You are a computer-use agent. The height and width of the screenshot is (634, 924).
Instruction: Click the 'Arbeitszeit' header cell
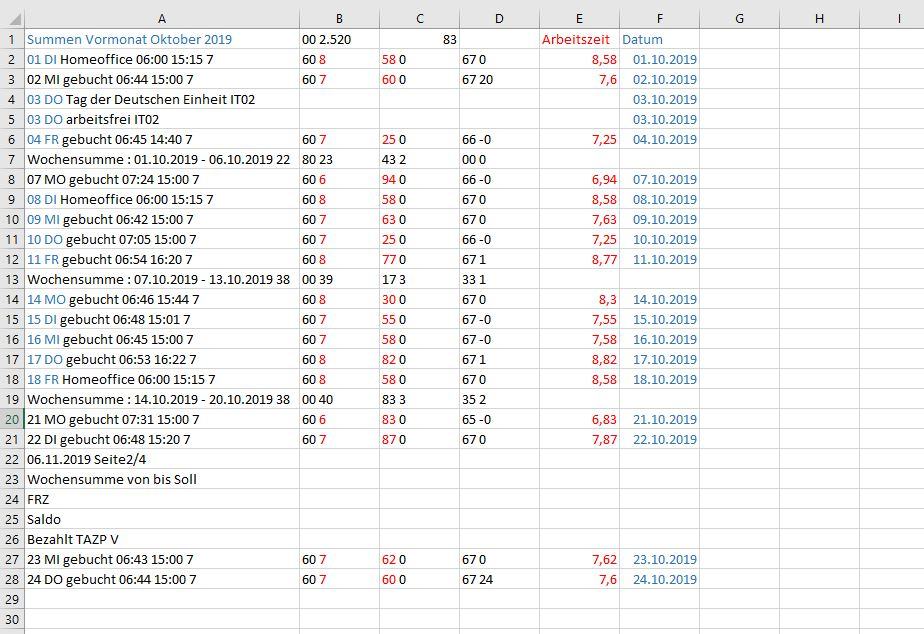point(579,39)
